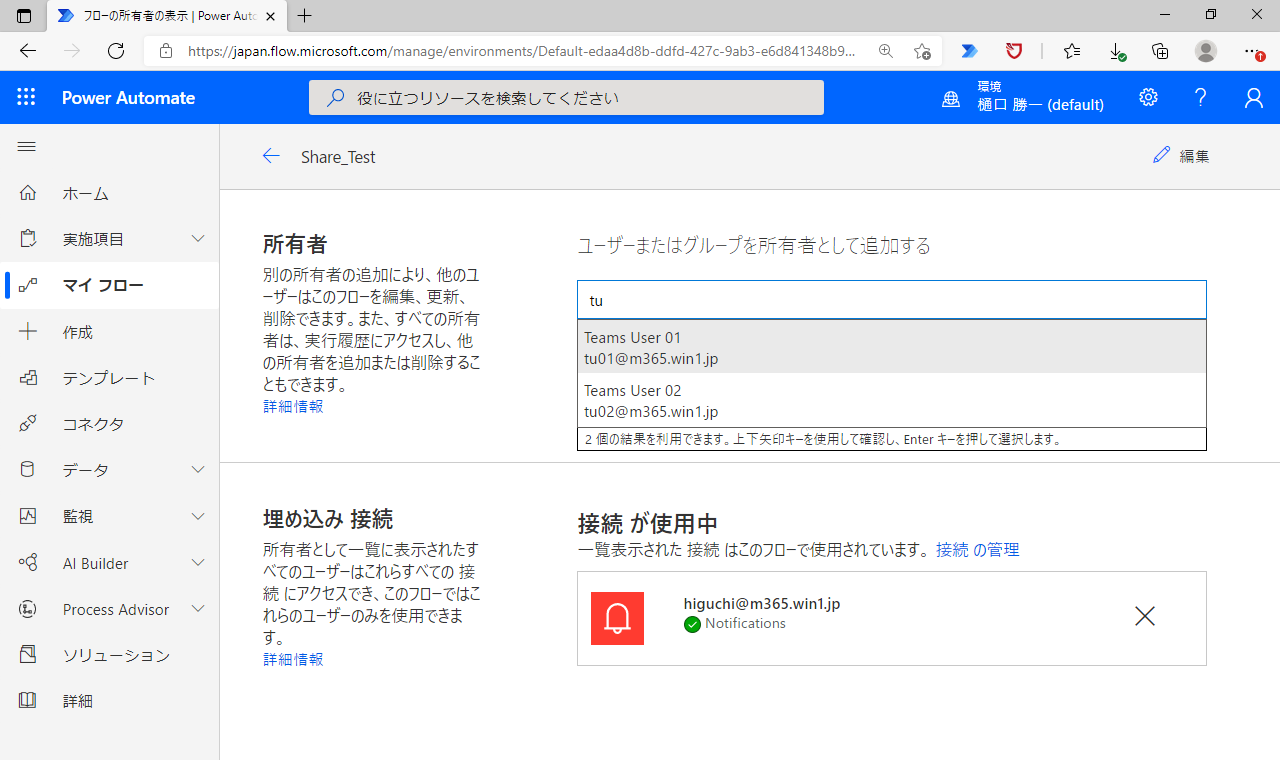Collapse the left navigation hamburger menu
The width and height of the screenshot is (1280, 760).
point(27,147)
